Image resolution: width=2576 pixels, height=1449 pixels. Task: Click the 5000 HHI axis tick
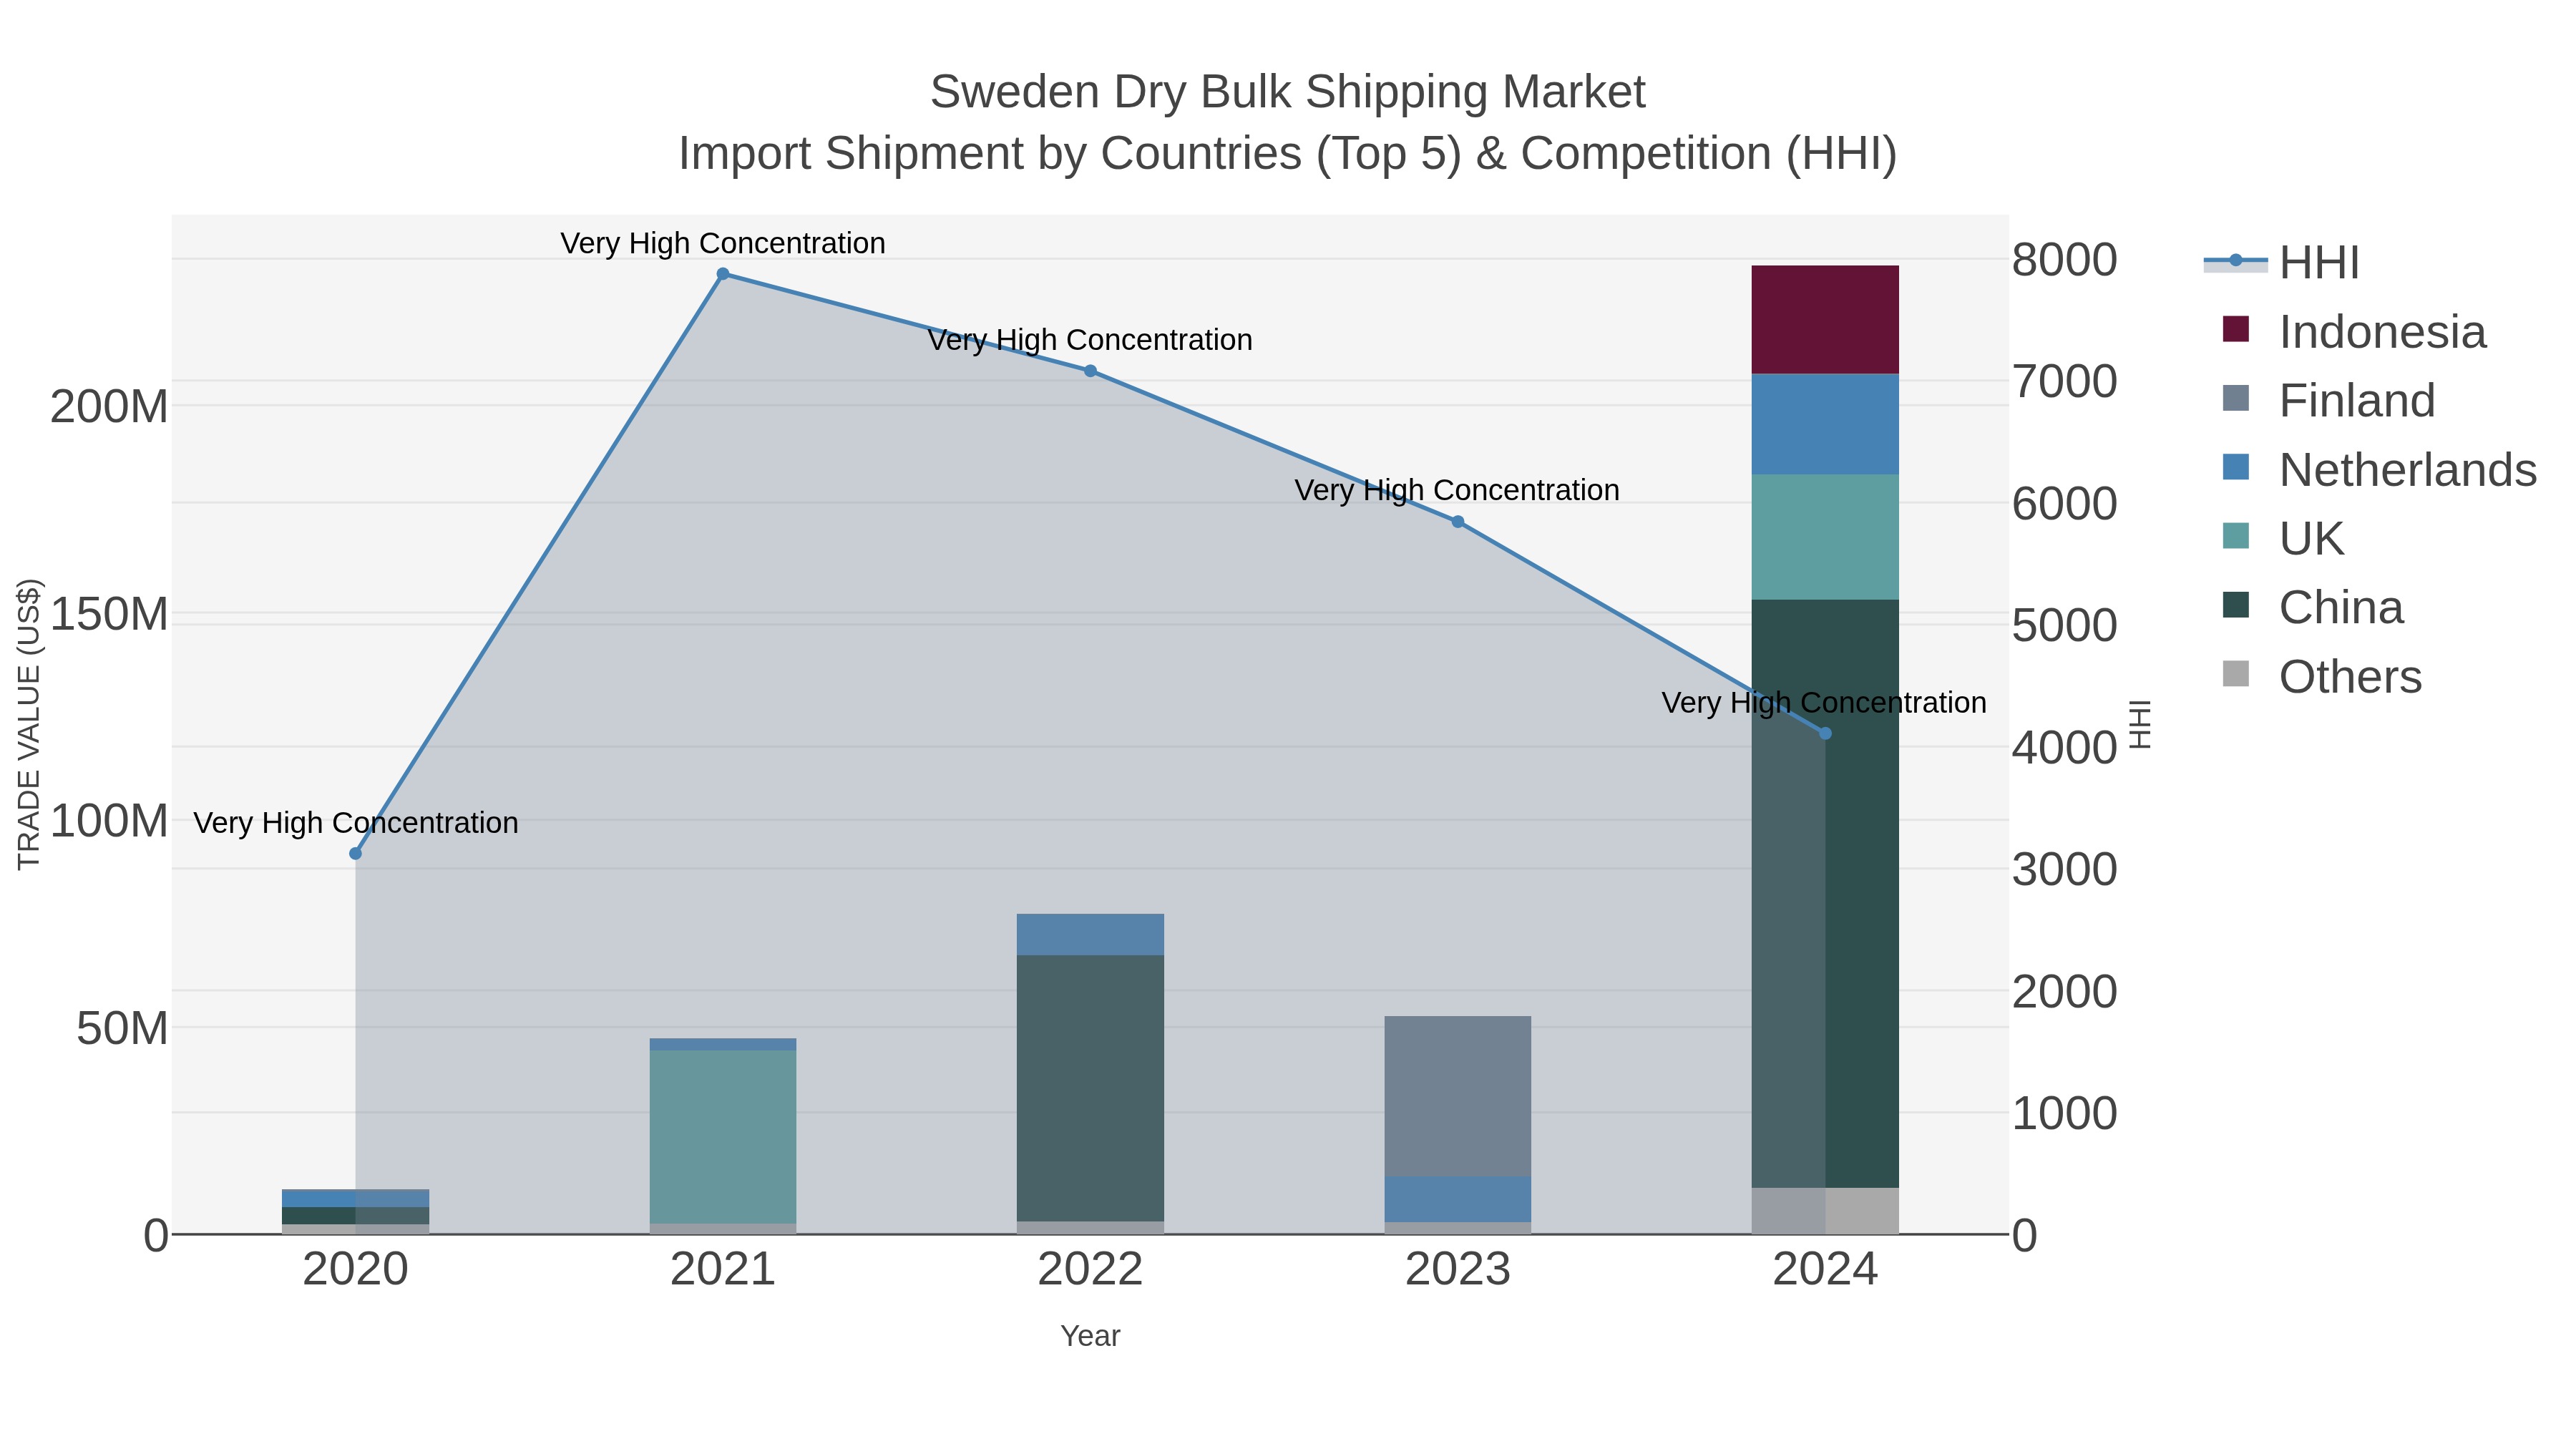[2064, 626]
